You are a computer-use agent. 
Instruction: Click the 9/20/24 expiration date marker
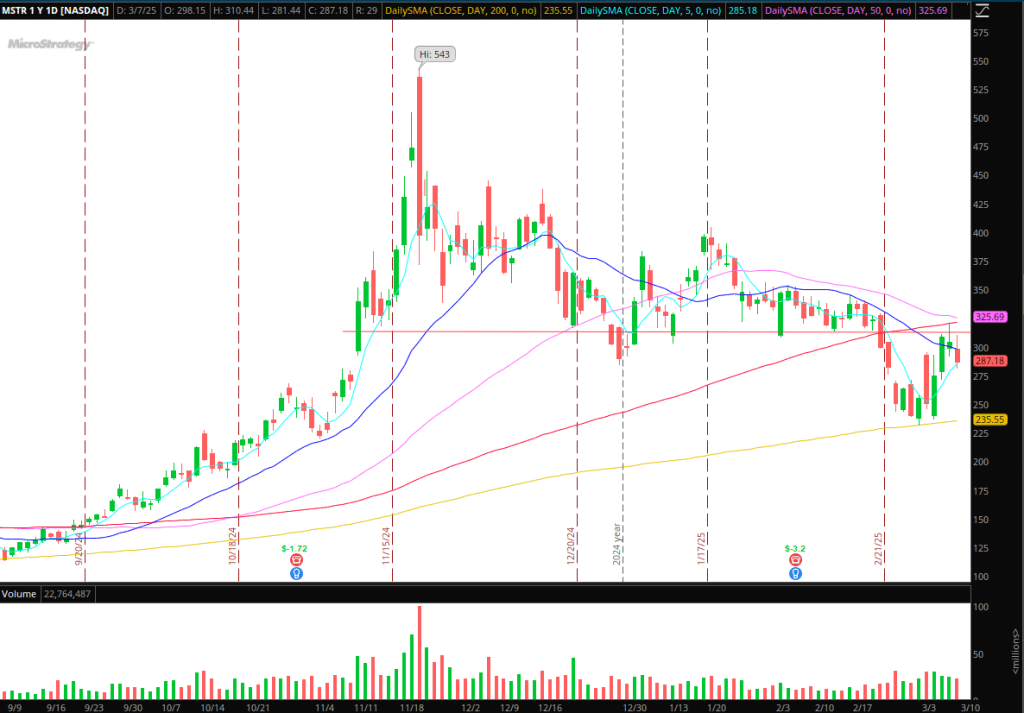pyautogui.click(x=80, y=546)
